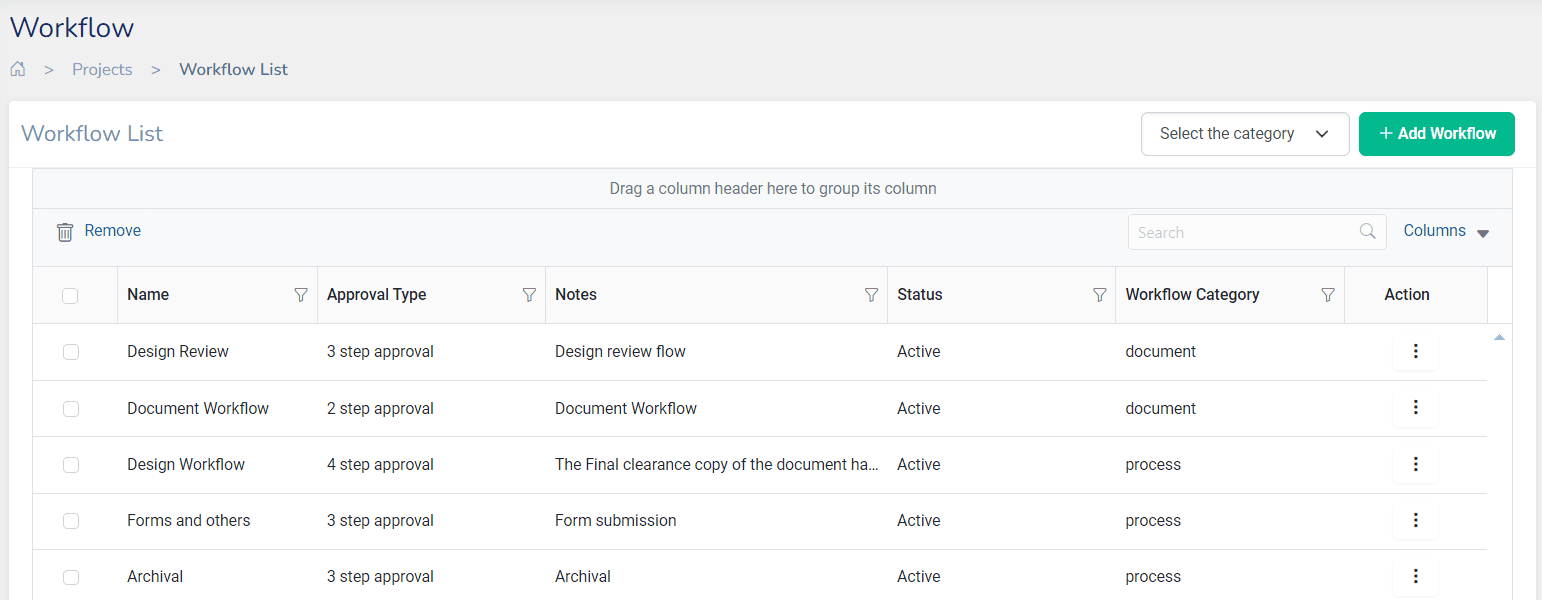Click the home icon in breadcrumb

(17, 69)
